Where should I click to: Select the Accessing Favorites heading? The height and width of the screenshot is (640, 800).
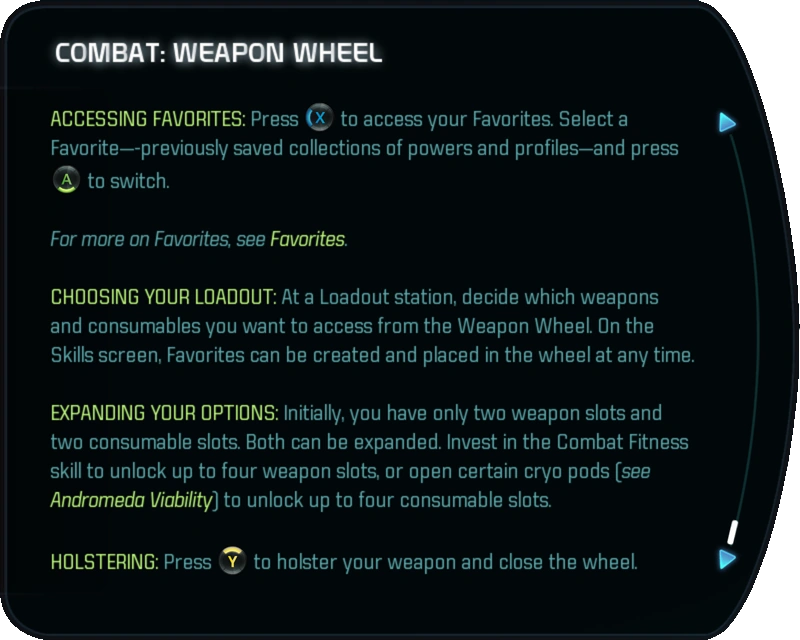click(x=147, y=119)
